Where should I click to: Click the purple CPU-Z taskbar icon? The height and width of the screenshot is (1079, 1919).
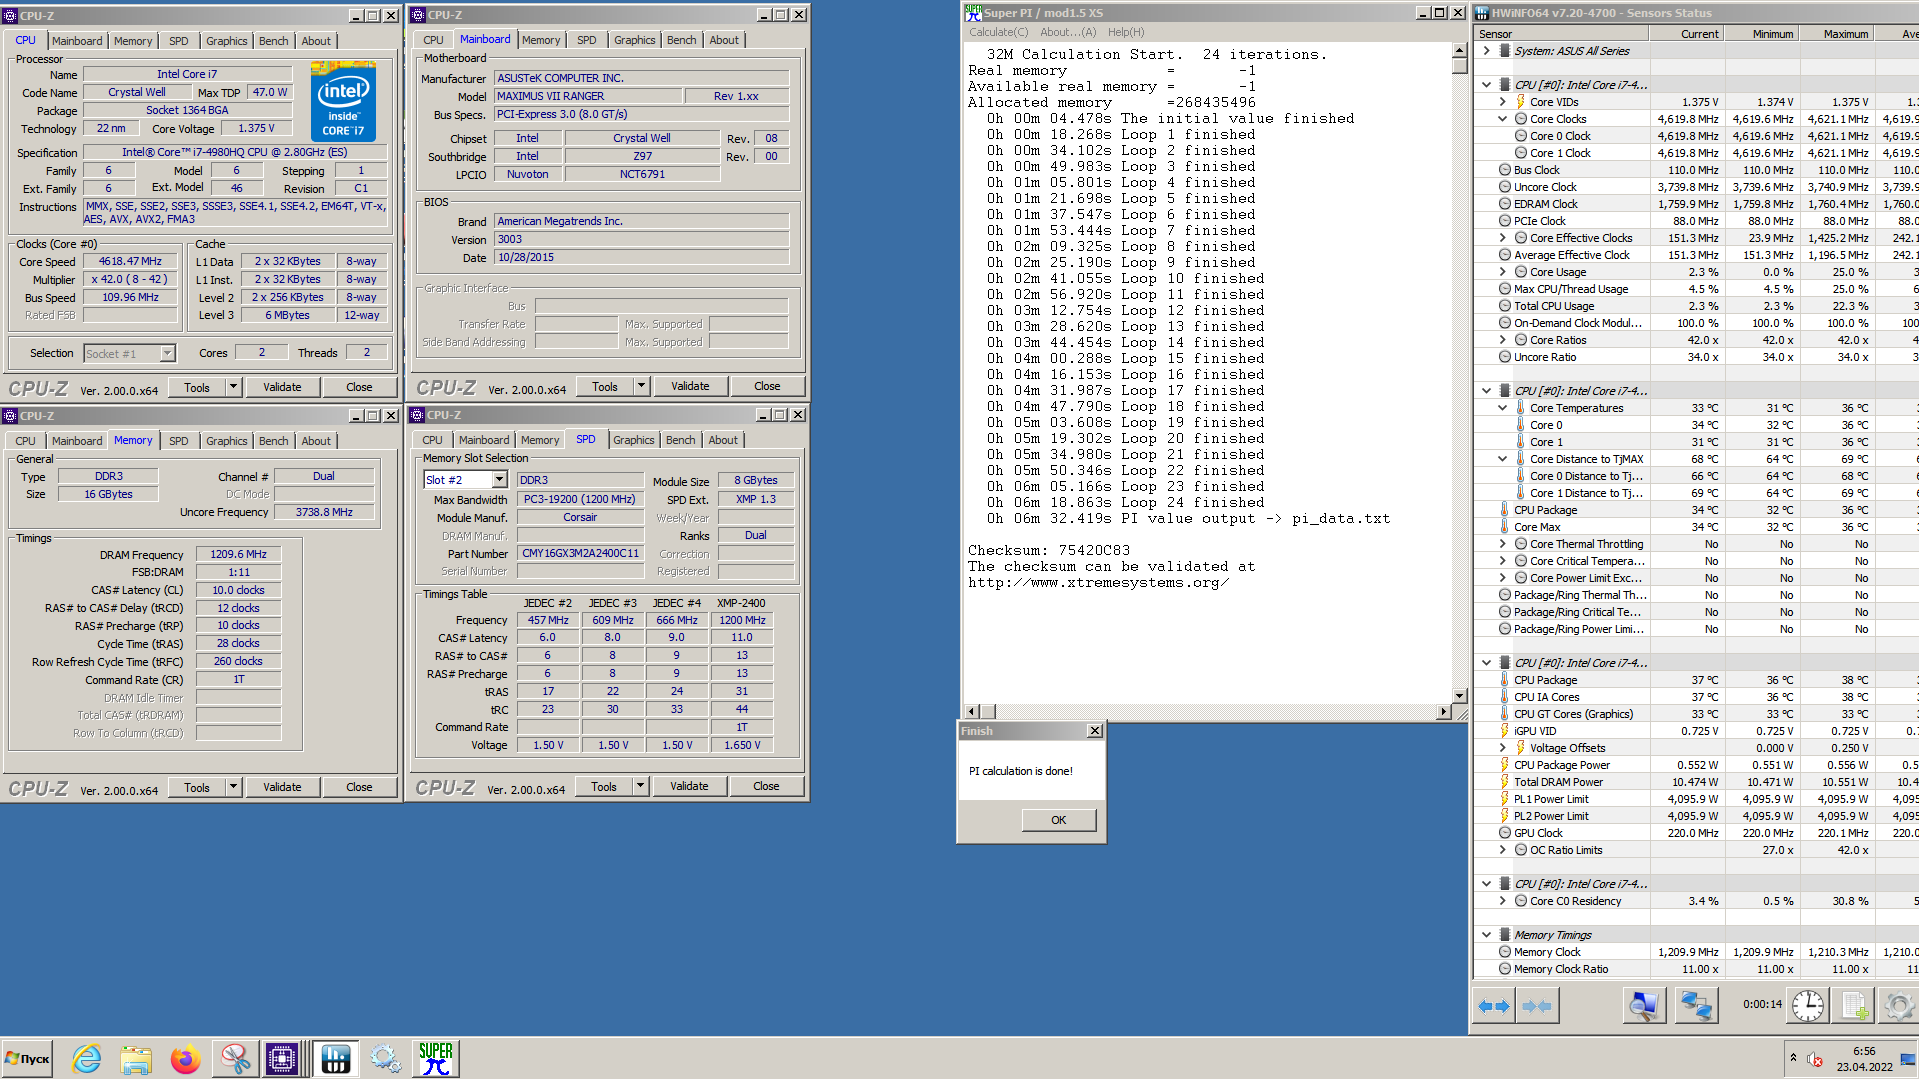pyautogui.click(x=283, y=1058)
